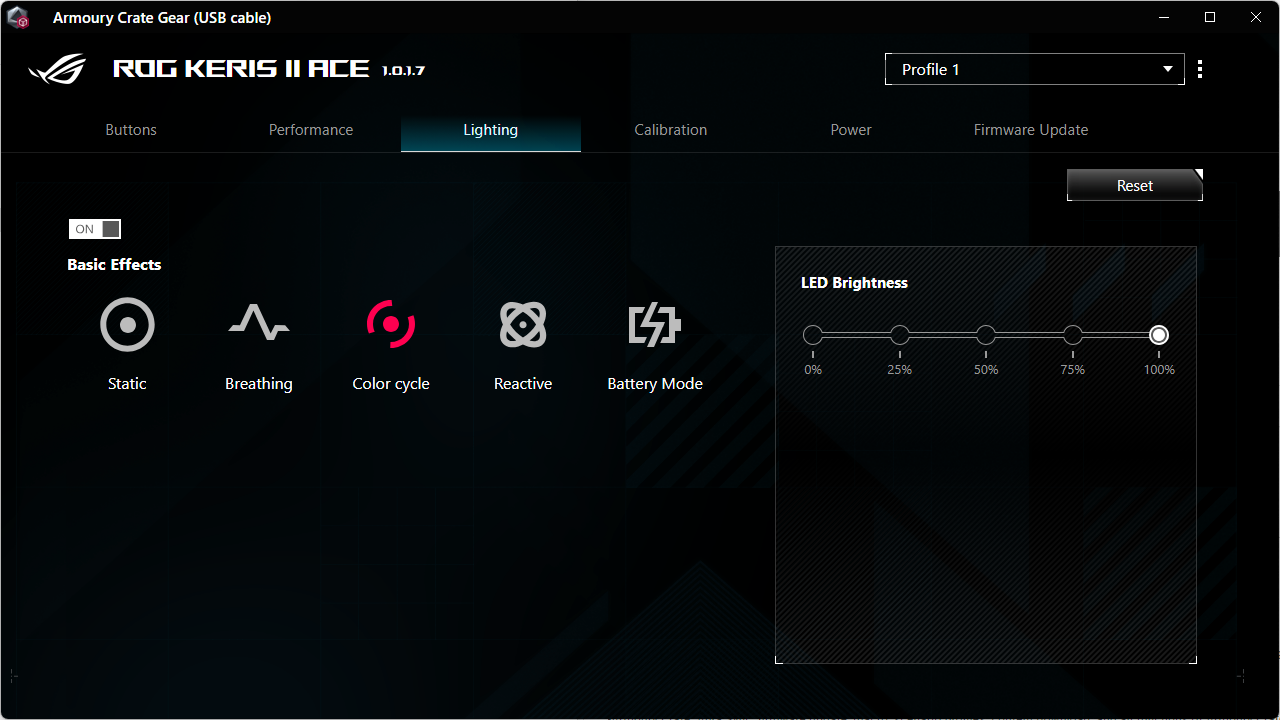
Task: Expand the Profile 1 dropdown
Action: point(1035,69)
